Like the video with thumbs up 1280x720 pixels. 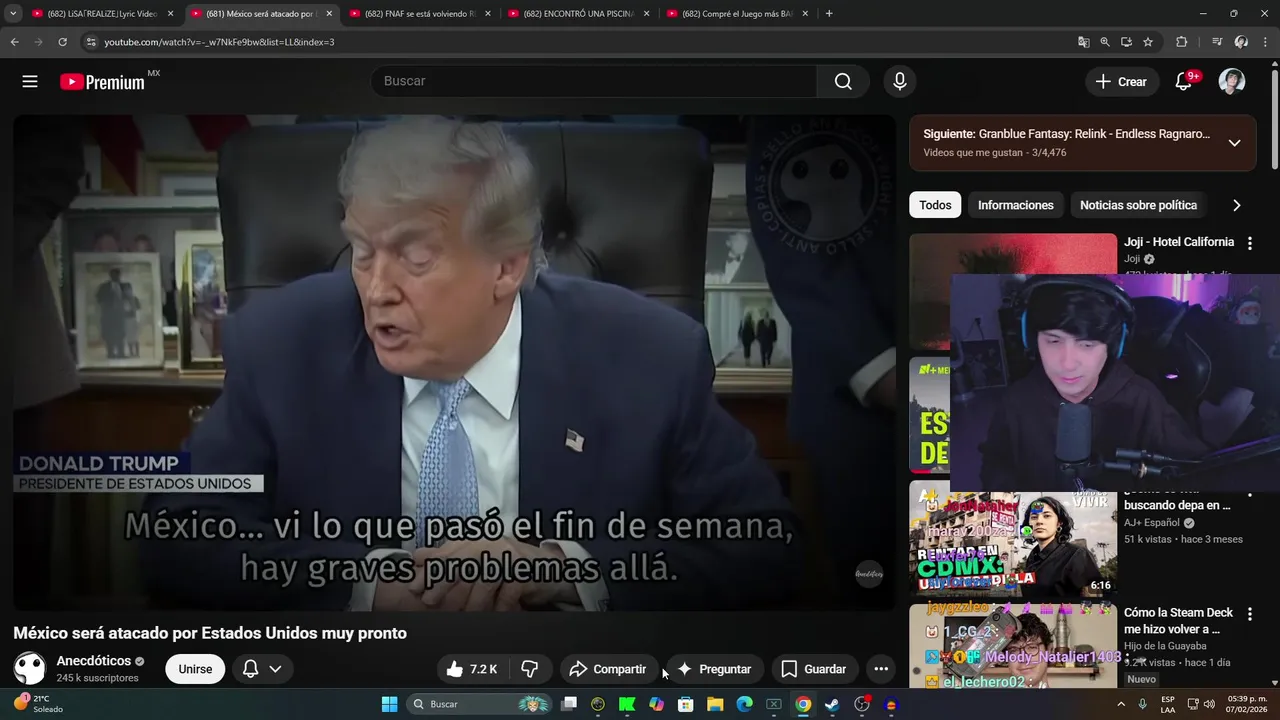[472, 669]
